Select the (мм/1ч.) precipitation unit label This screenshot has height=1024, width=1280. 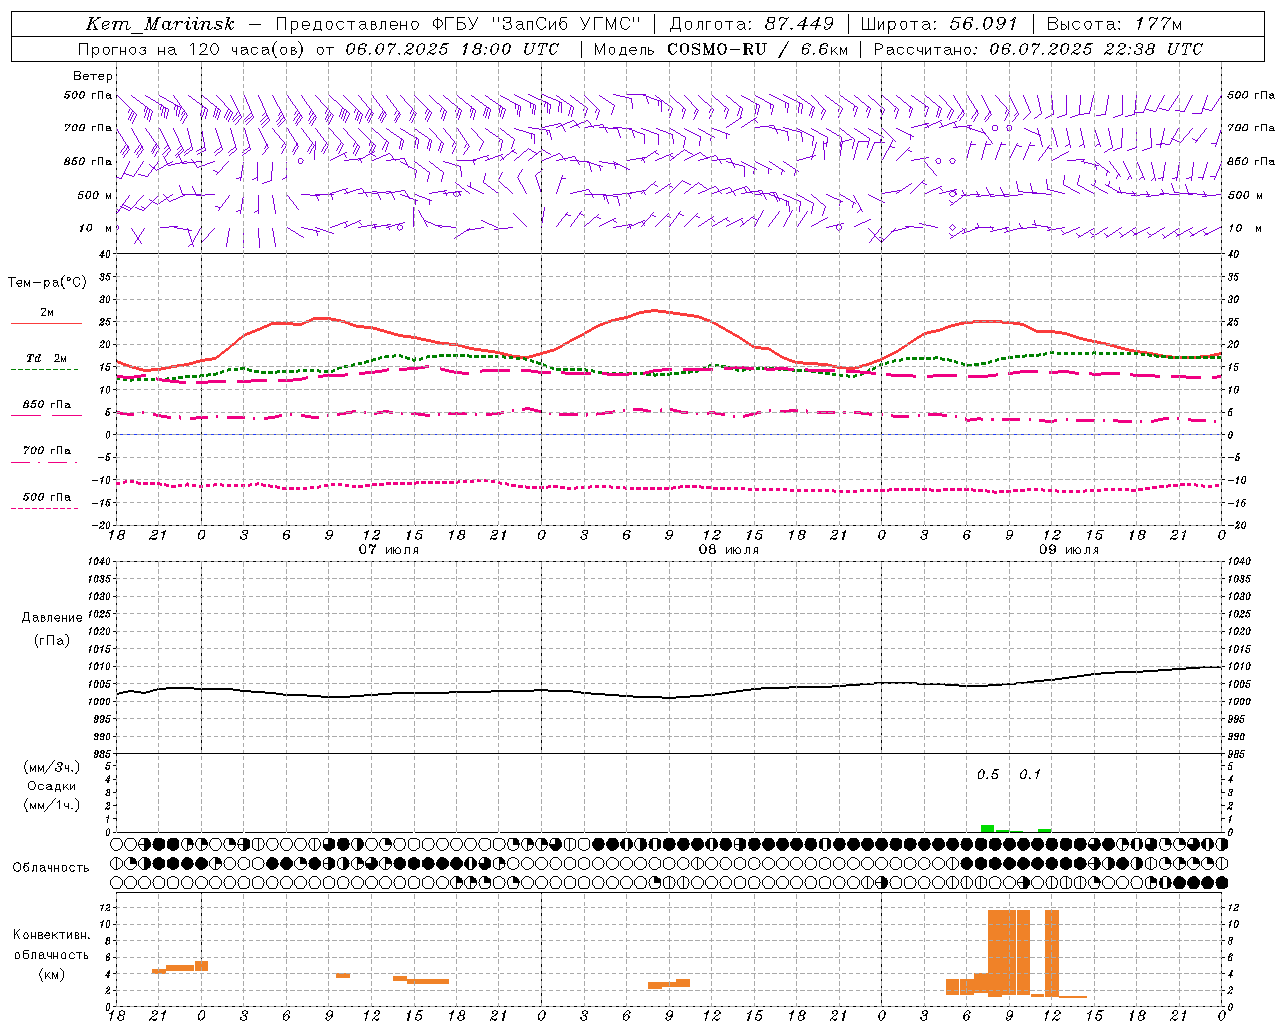pyautogui.click(x=51, y=805)
